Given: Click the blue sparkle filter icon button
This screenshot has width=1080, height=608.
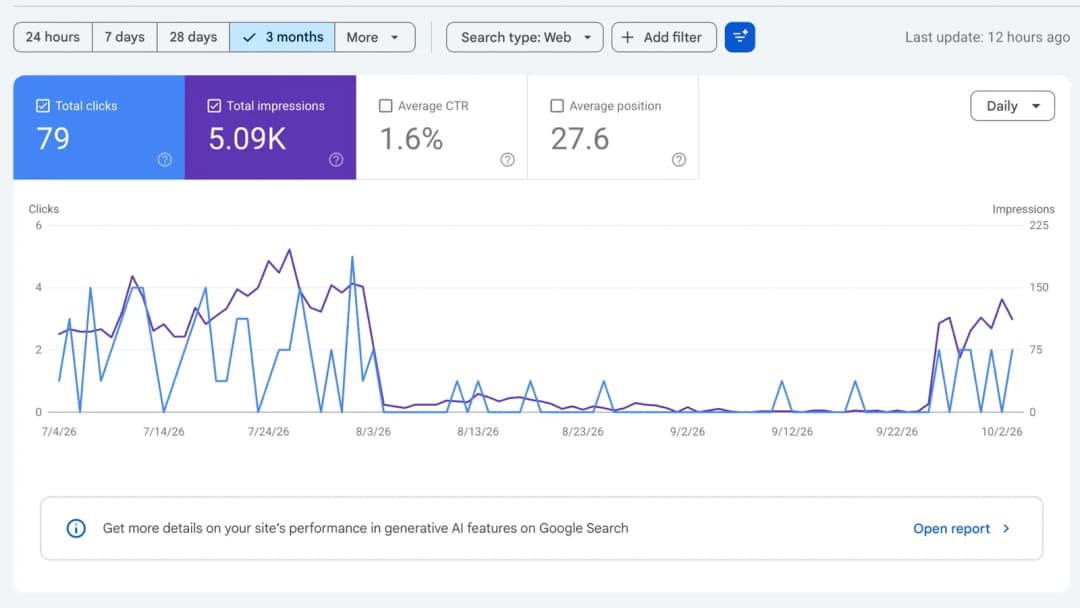Looking at the screenshot, I should 740,37.
